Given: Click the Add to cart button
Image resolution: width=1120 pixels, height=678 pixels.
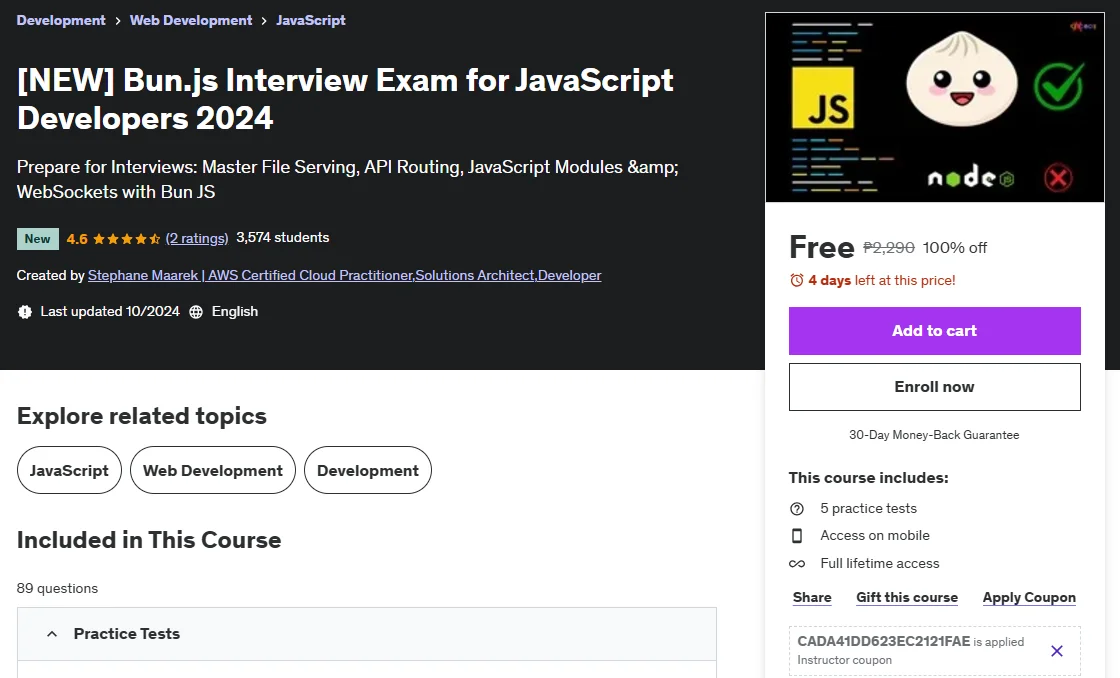Looking at the screenshot, I should (934, 331).
